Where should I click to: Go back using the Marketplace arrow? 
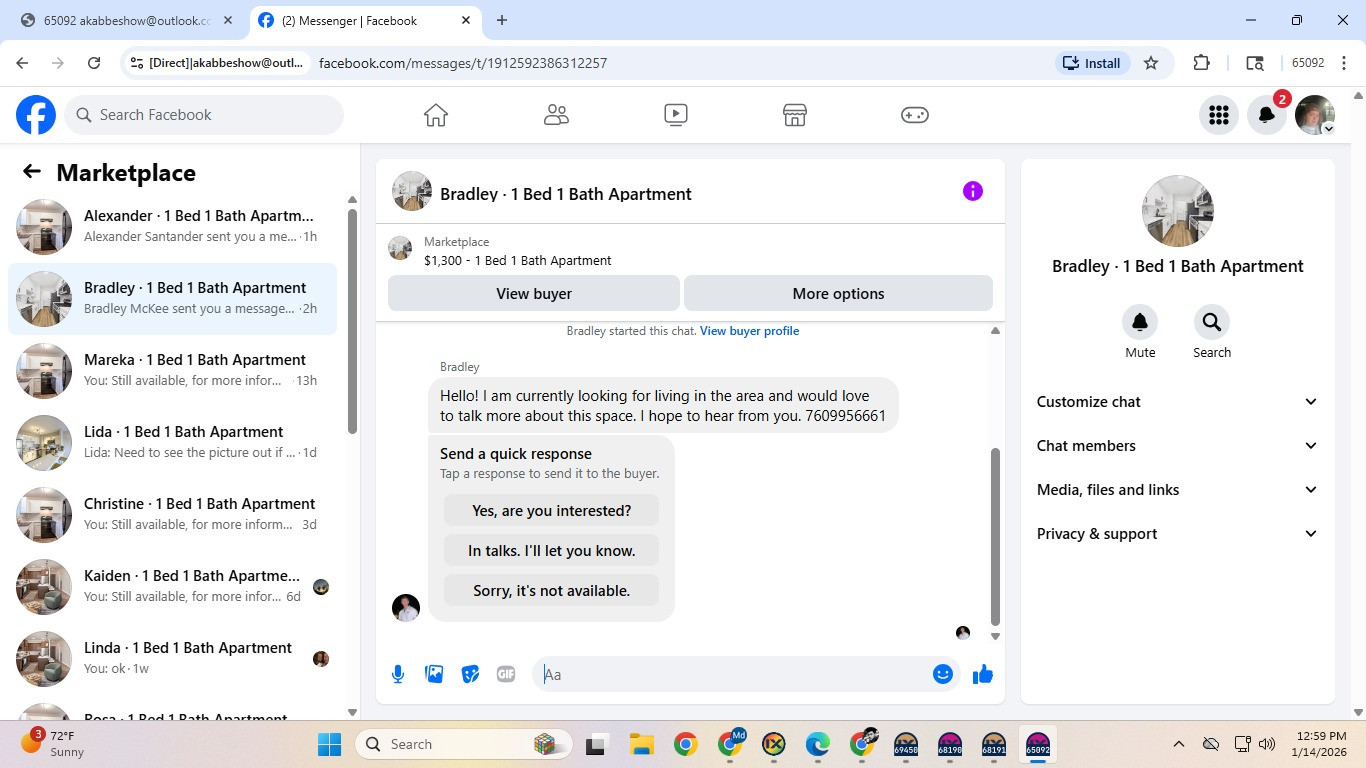click(x=32, y=172)
